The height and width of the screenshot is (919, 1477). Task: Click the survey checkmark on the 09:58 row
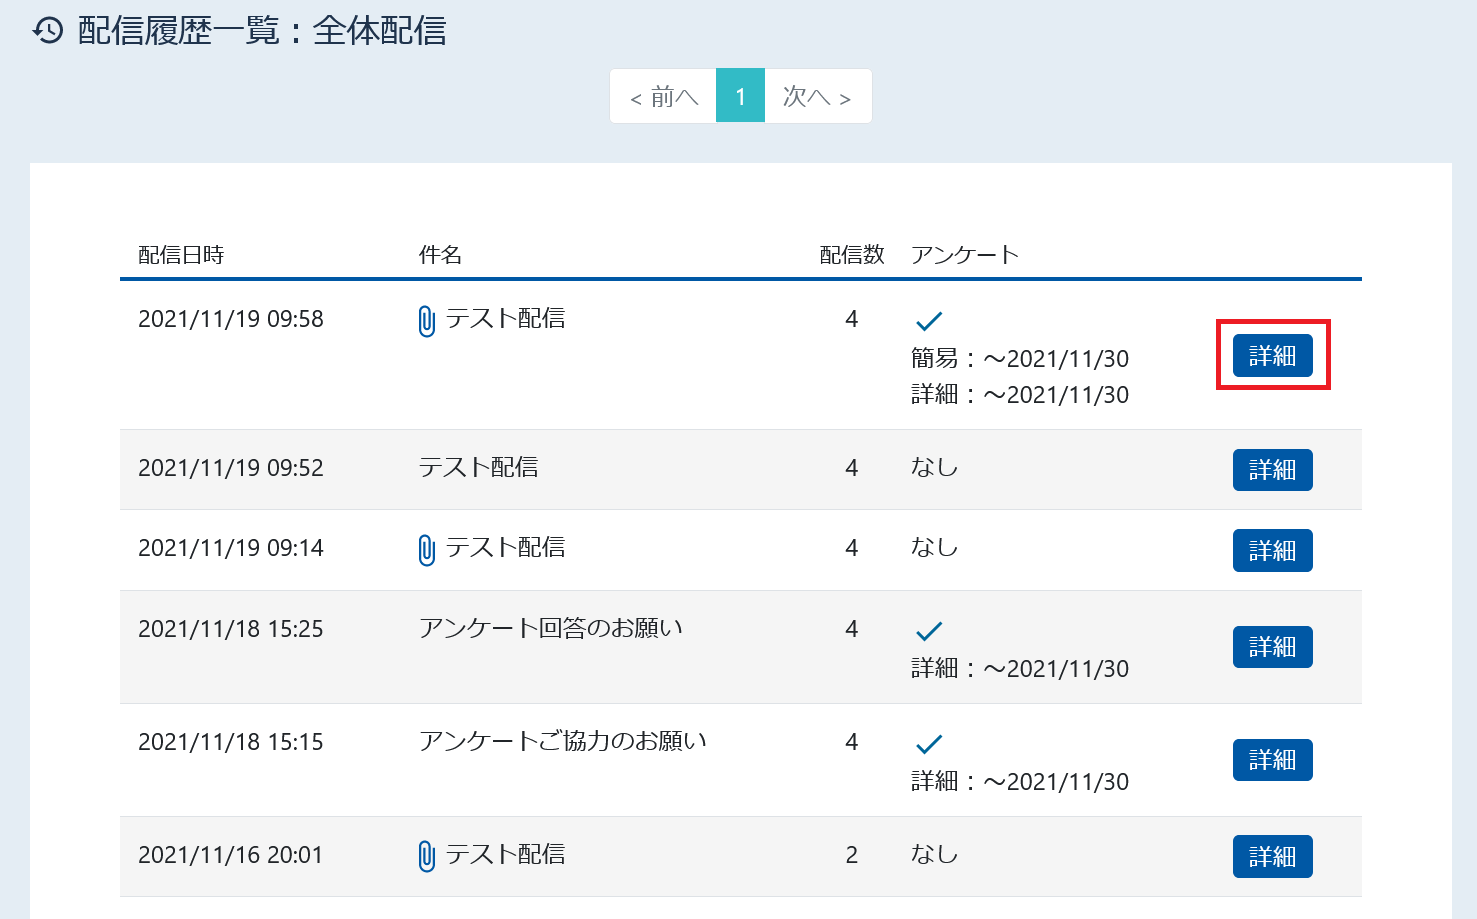click(x=929, y=321)
